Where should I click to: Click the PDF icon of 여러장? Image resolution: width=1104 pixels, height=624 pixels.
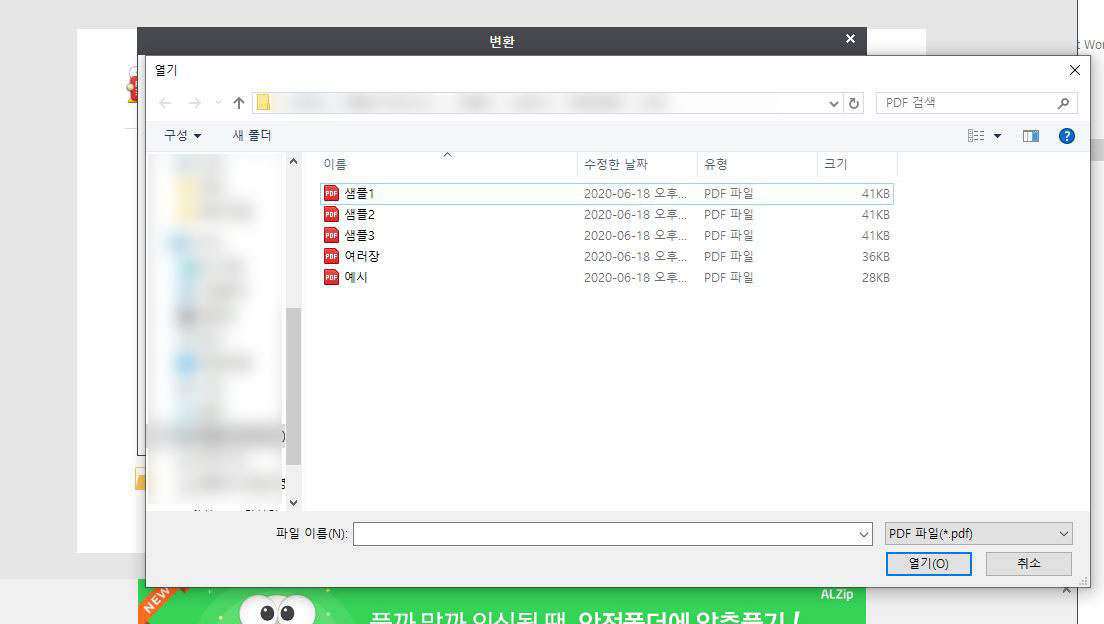click(332, 257)
